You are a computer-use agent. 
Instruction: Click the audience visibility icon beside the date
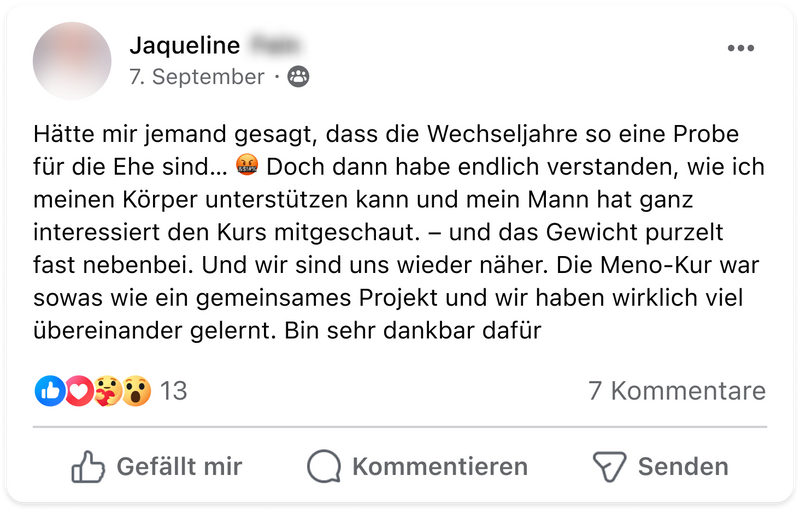(x=298, y=77)
